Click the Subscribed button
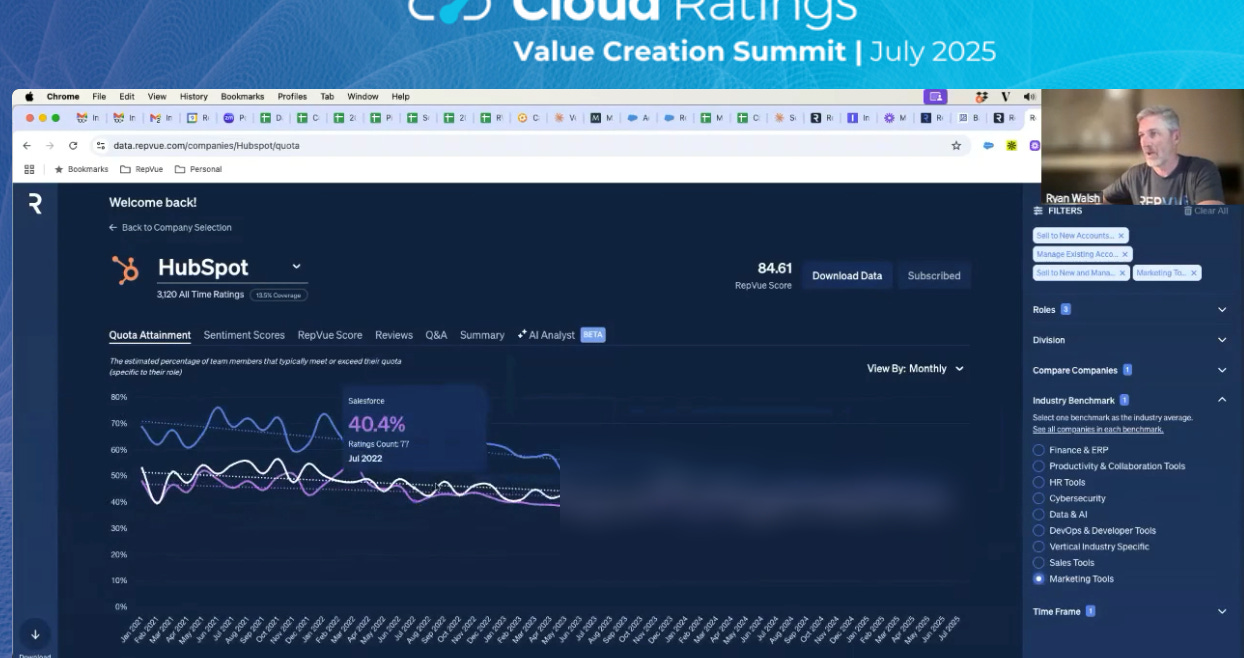 (934, 276)
